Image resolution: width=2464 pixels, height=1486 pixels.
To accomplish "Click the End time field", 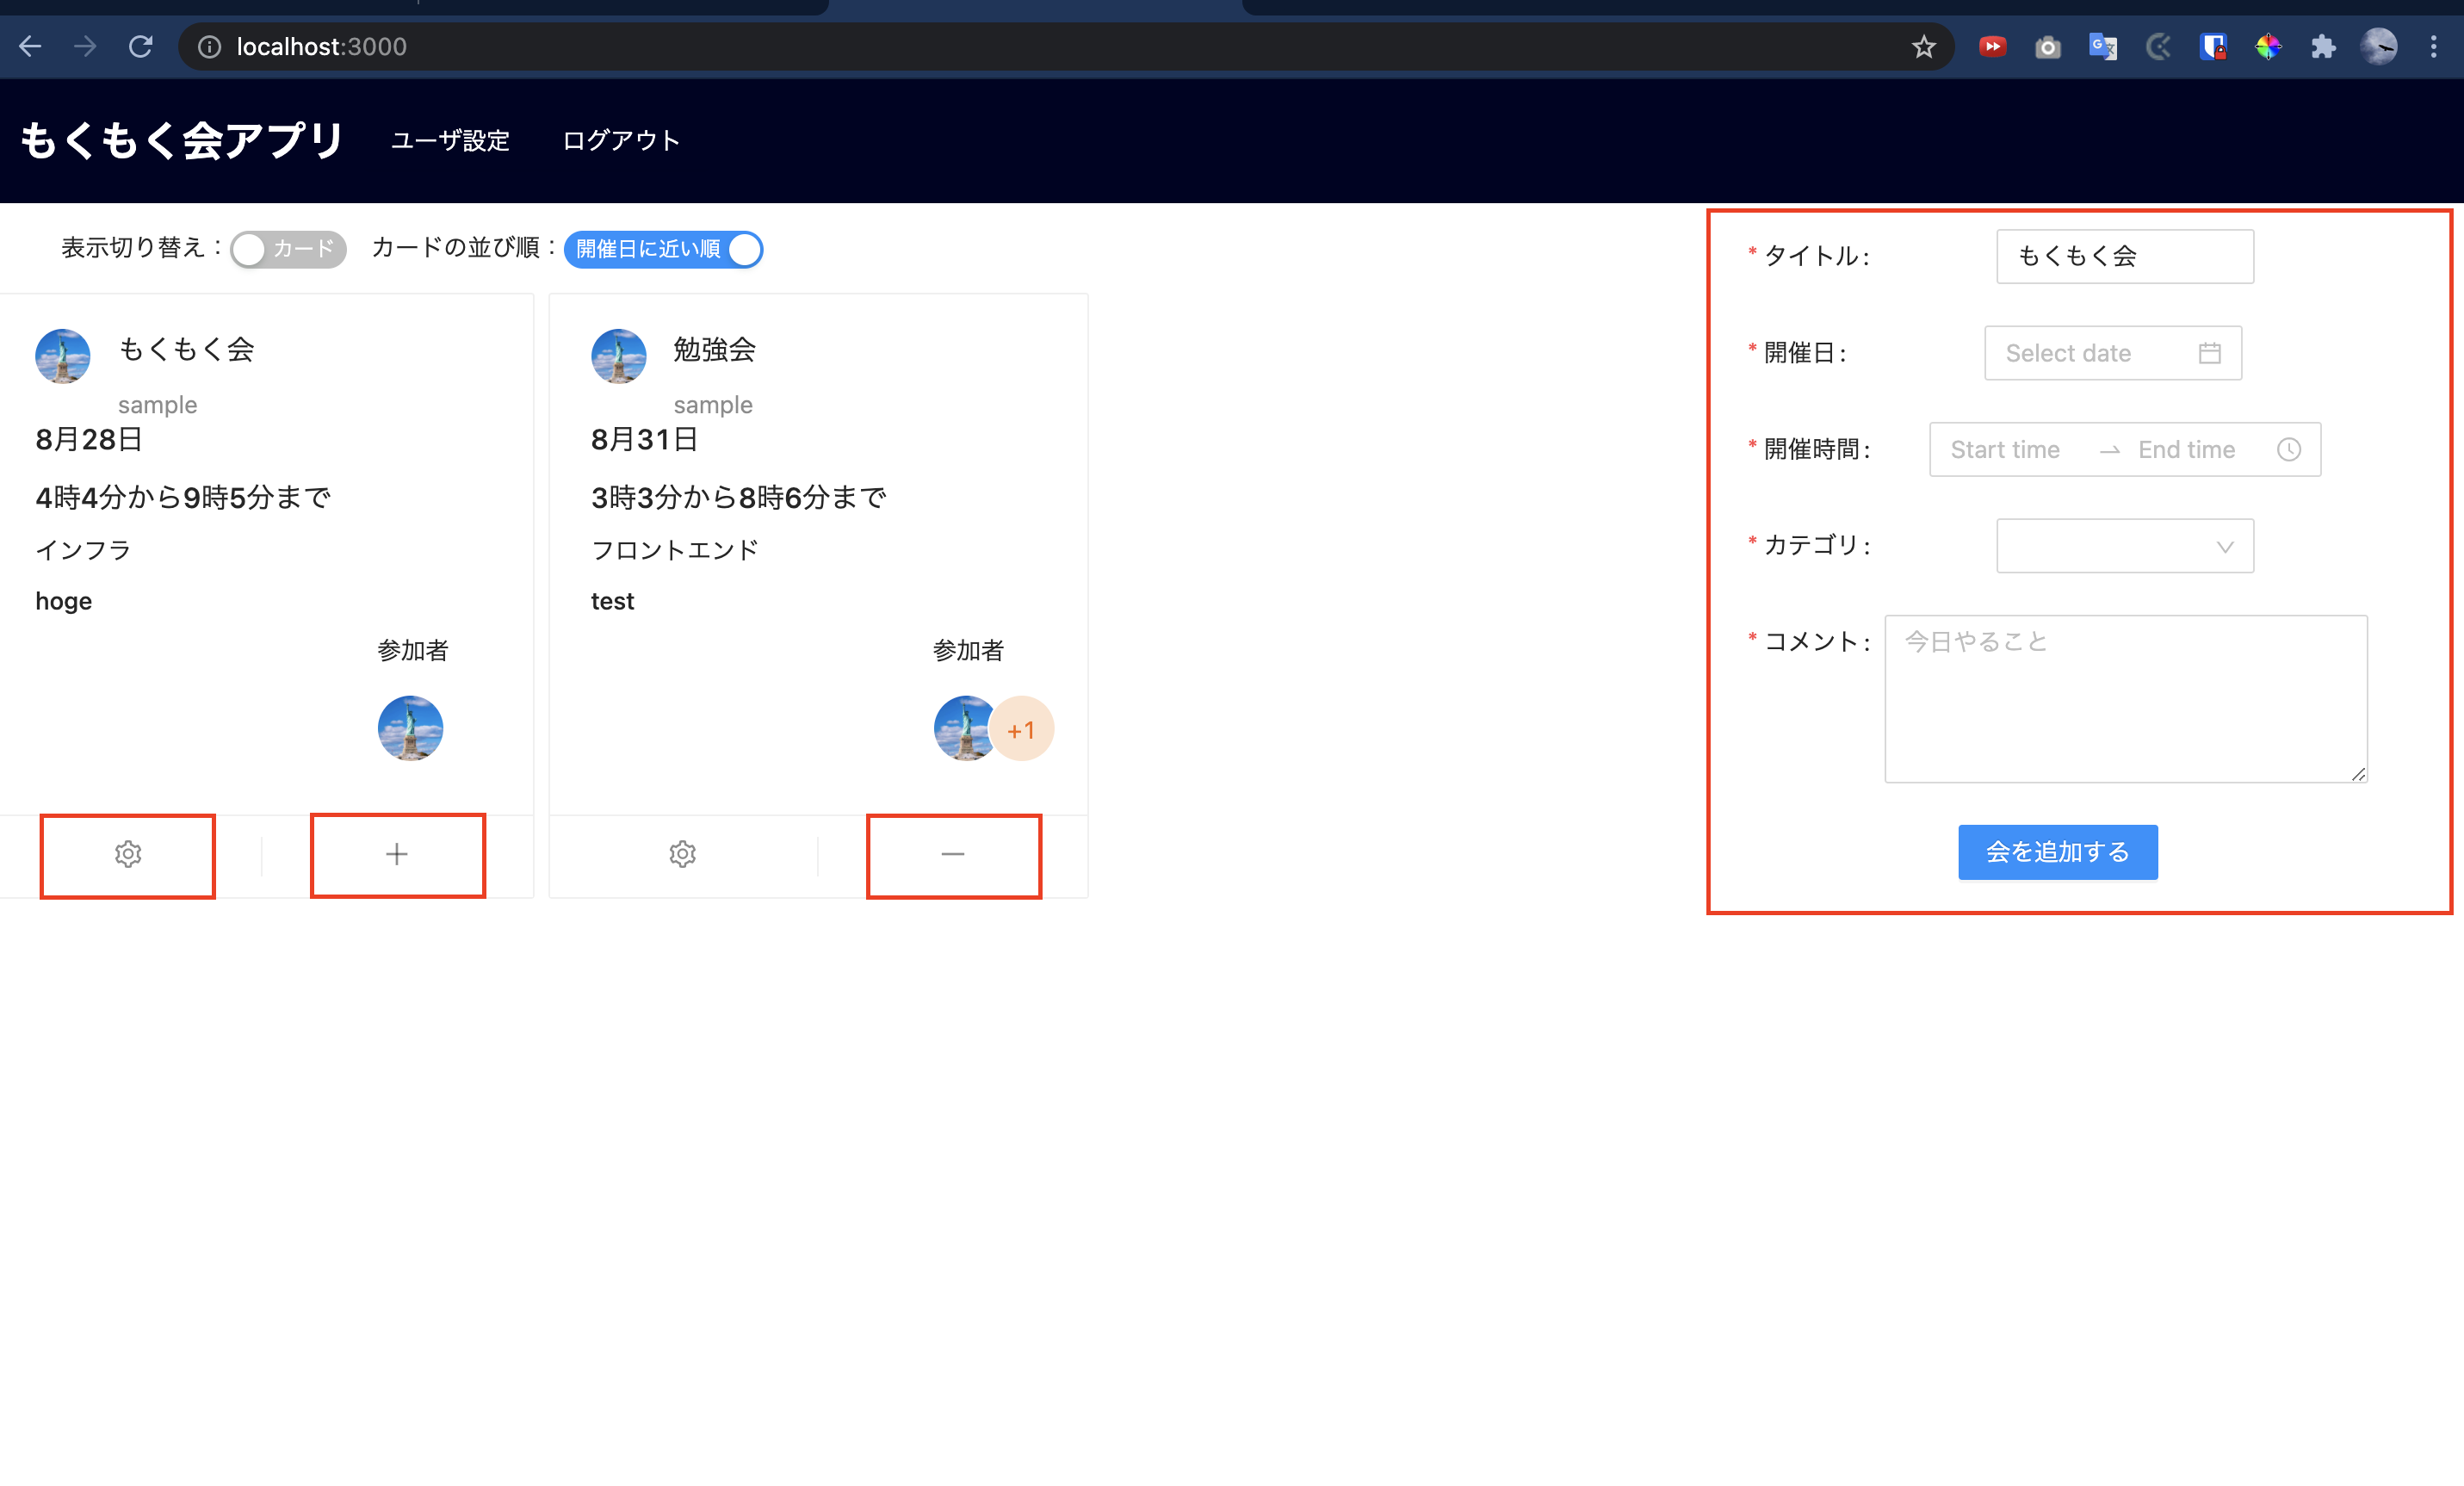I will tap(2187, 450).
